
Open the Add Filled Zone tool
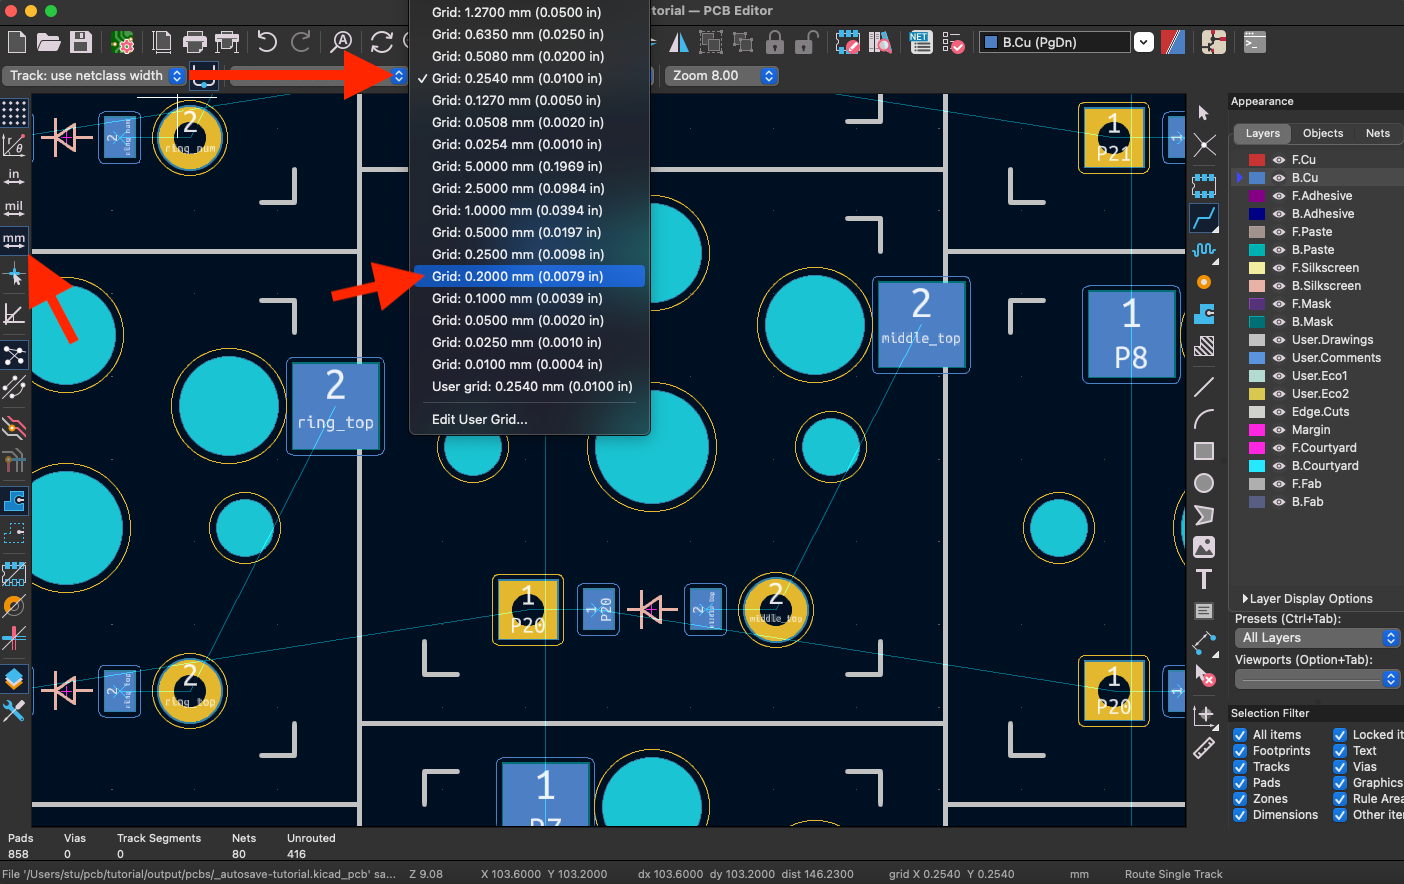[1204, 314]
